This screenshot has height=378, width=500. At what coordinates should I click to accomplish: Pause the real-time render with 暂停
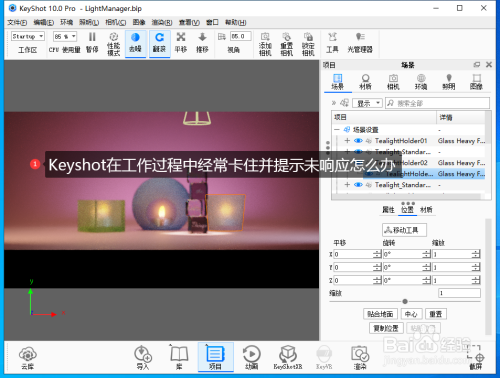92,42
